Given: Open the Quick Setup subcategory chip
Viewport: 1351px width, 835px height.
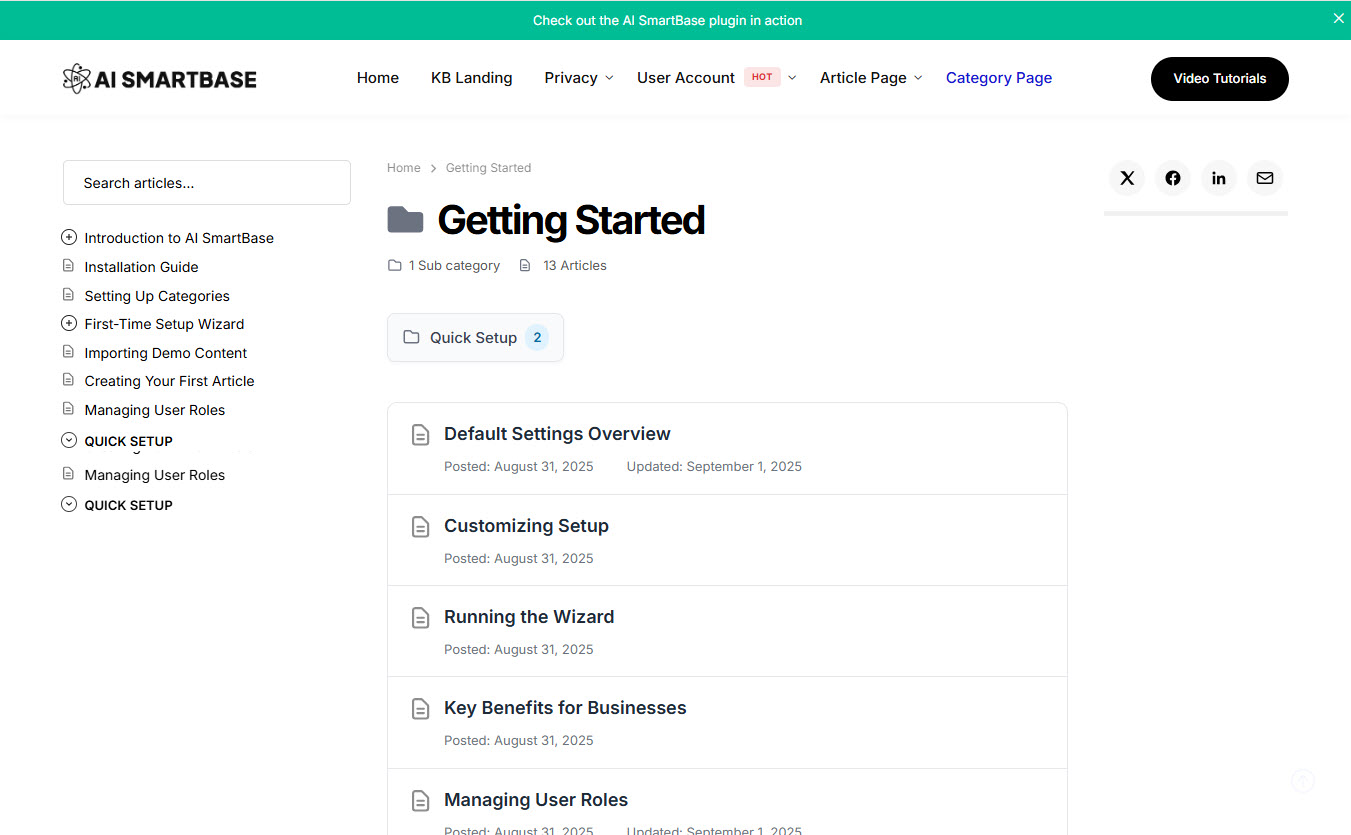Looking at the screenshot, I should (475, 337).
